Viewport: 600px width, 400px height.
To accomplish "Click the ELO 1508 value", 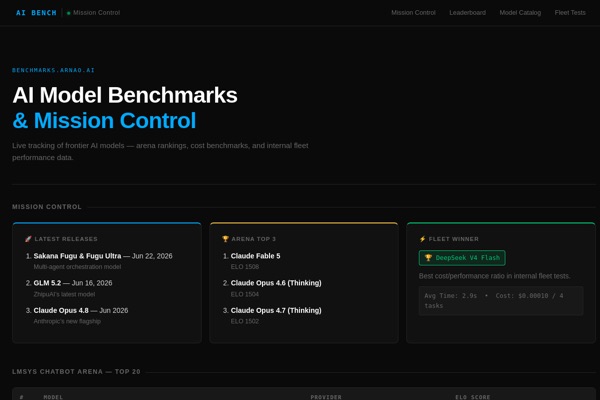I will click(245, 267).
